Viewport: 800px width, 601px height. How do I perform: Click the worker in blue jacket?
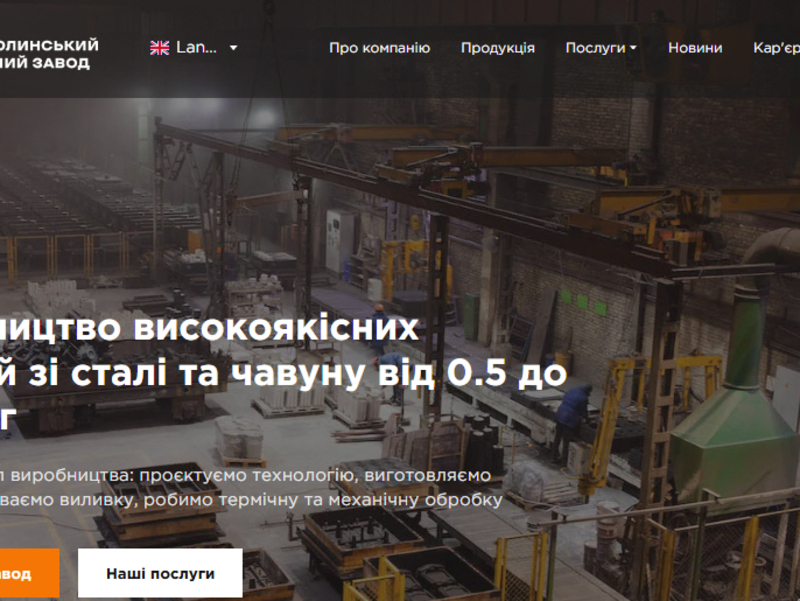pos(573,413)
